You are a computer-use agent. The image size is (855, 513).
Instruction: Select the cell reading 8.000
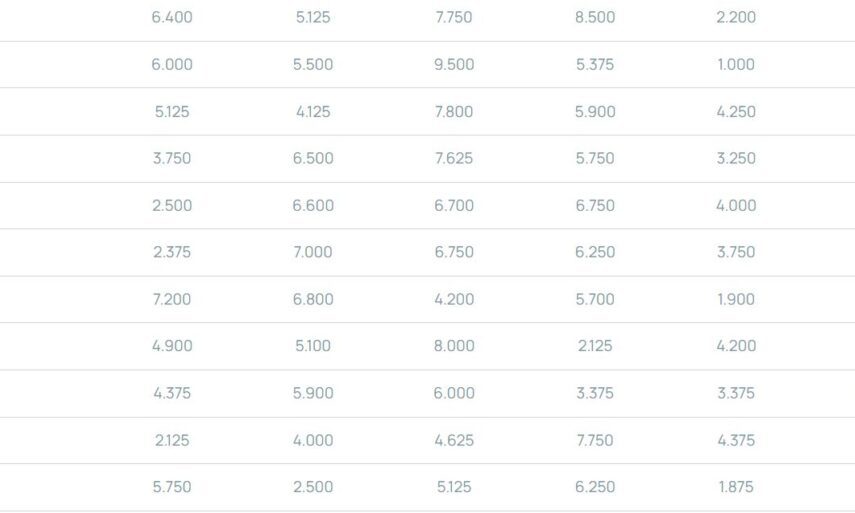(x=454, y=346)
